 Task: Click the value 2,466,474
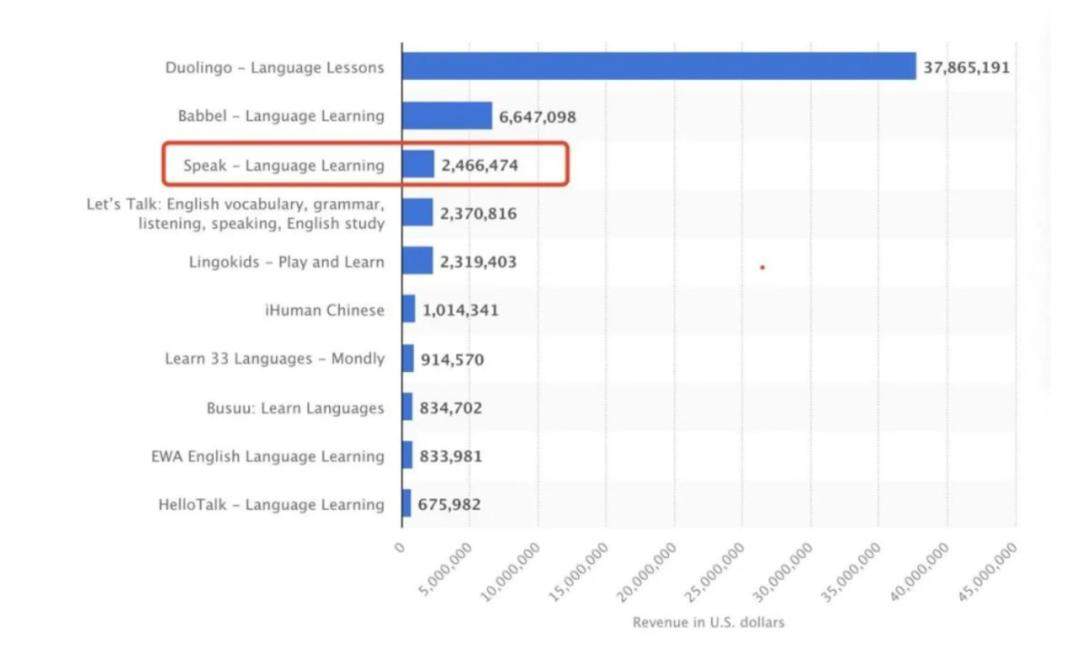point(479,165)
